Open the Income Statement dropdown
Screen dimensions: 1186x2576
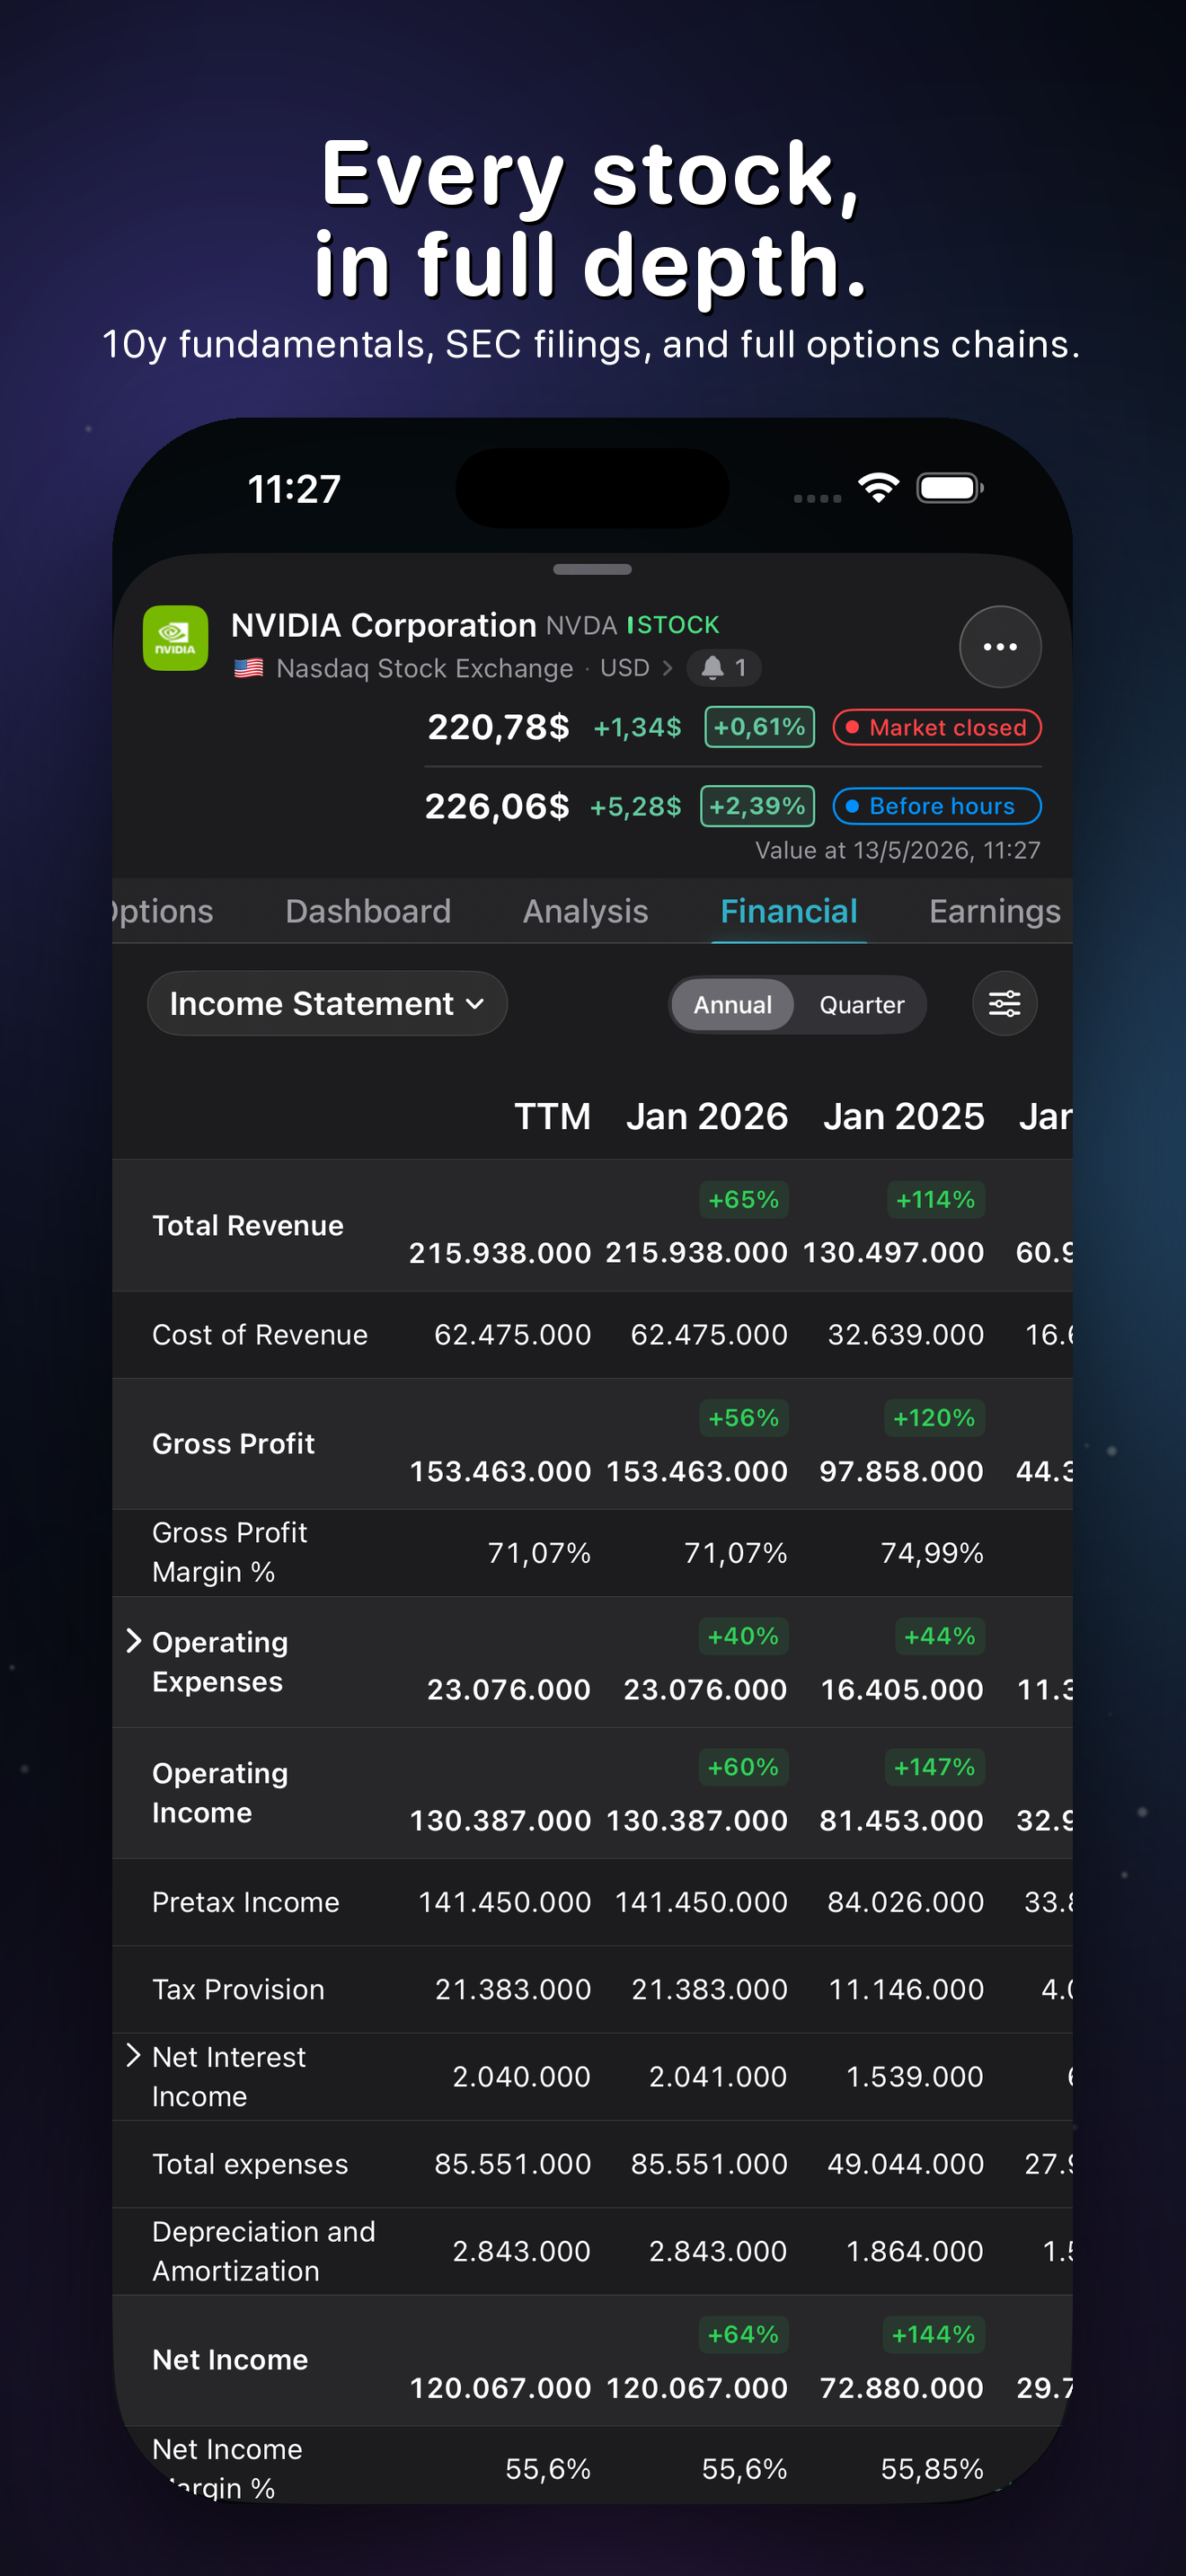pos(327,1003)
